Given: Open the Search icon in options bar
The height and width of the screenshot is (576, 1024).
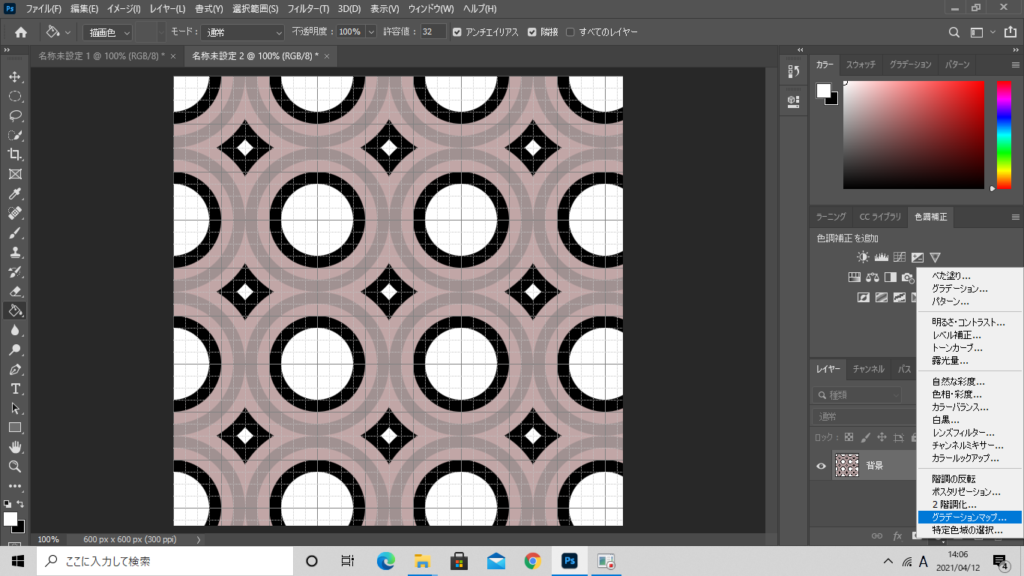Looking at the screenshot, I should pyautogui.click(x=954, y=32).
